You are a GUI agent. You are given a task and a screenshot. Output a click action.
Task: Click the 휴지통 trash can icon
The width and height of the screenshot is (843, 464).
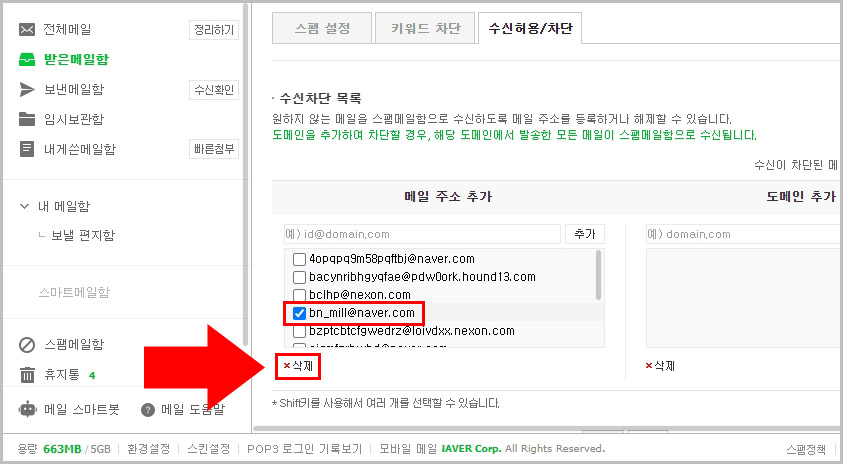pyautogui.click(x=27, y=375)
